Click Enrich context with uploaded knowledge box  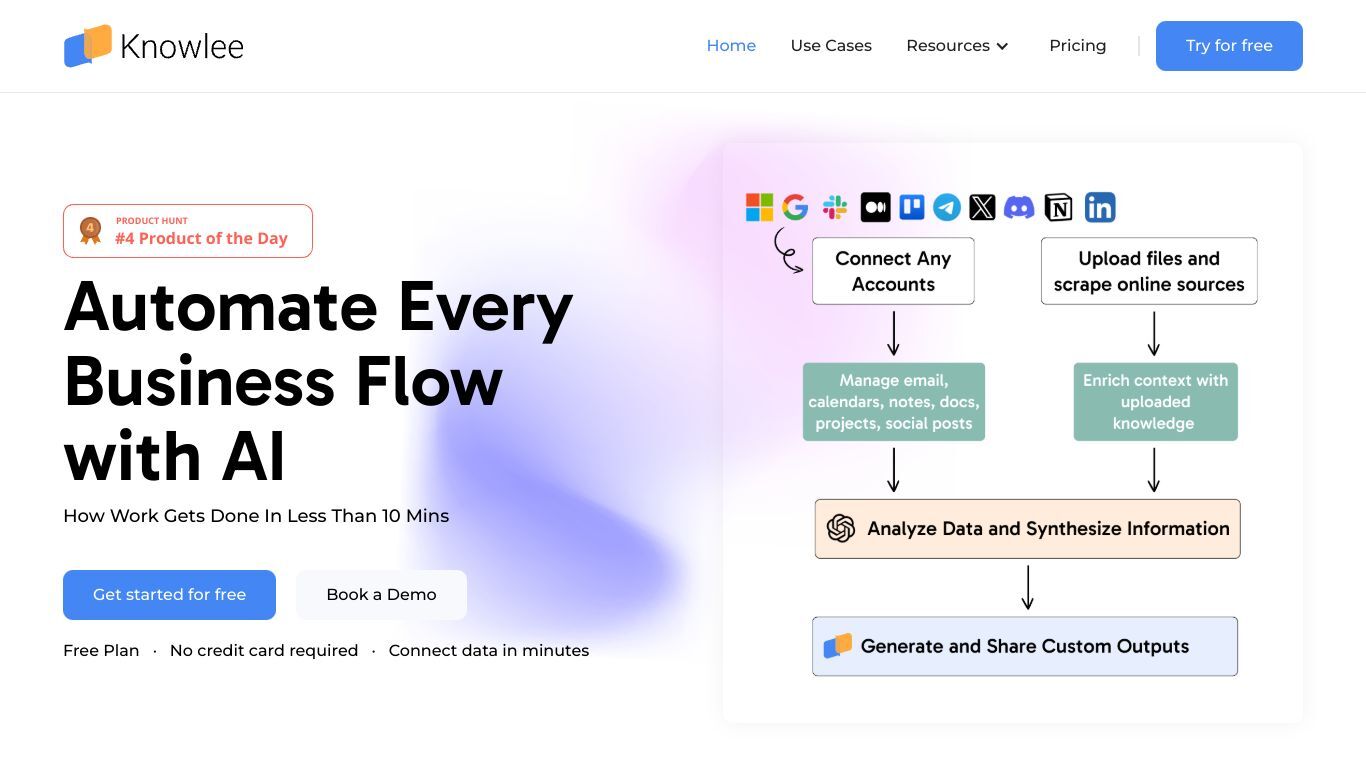[1155, 402]
